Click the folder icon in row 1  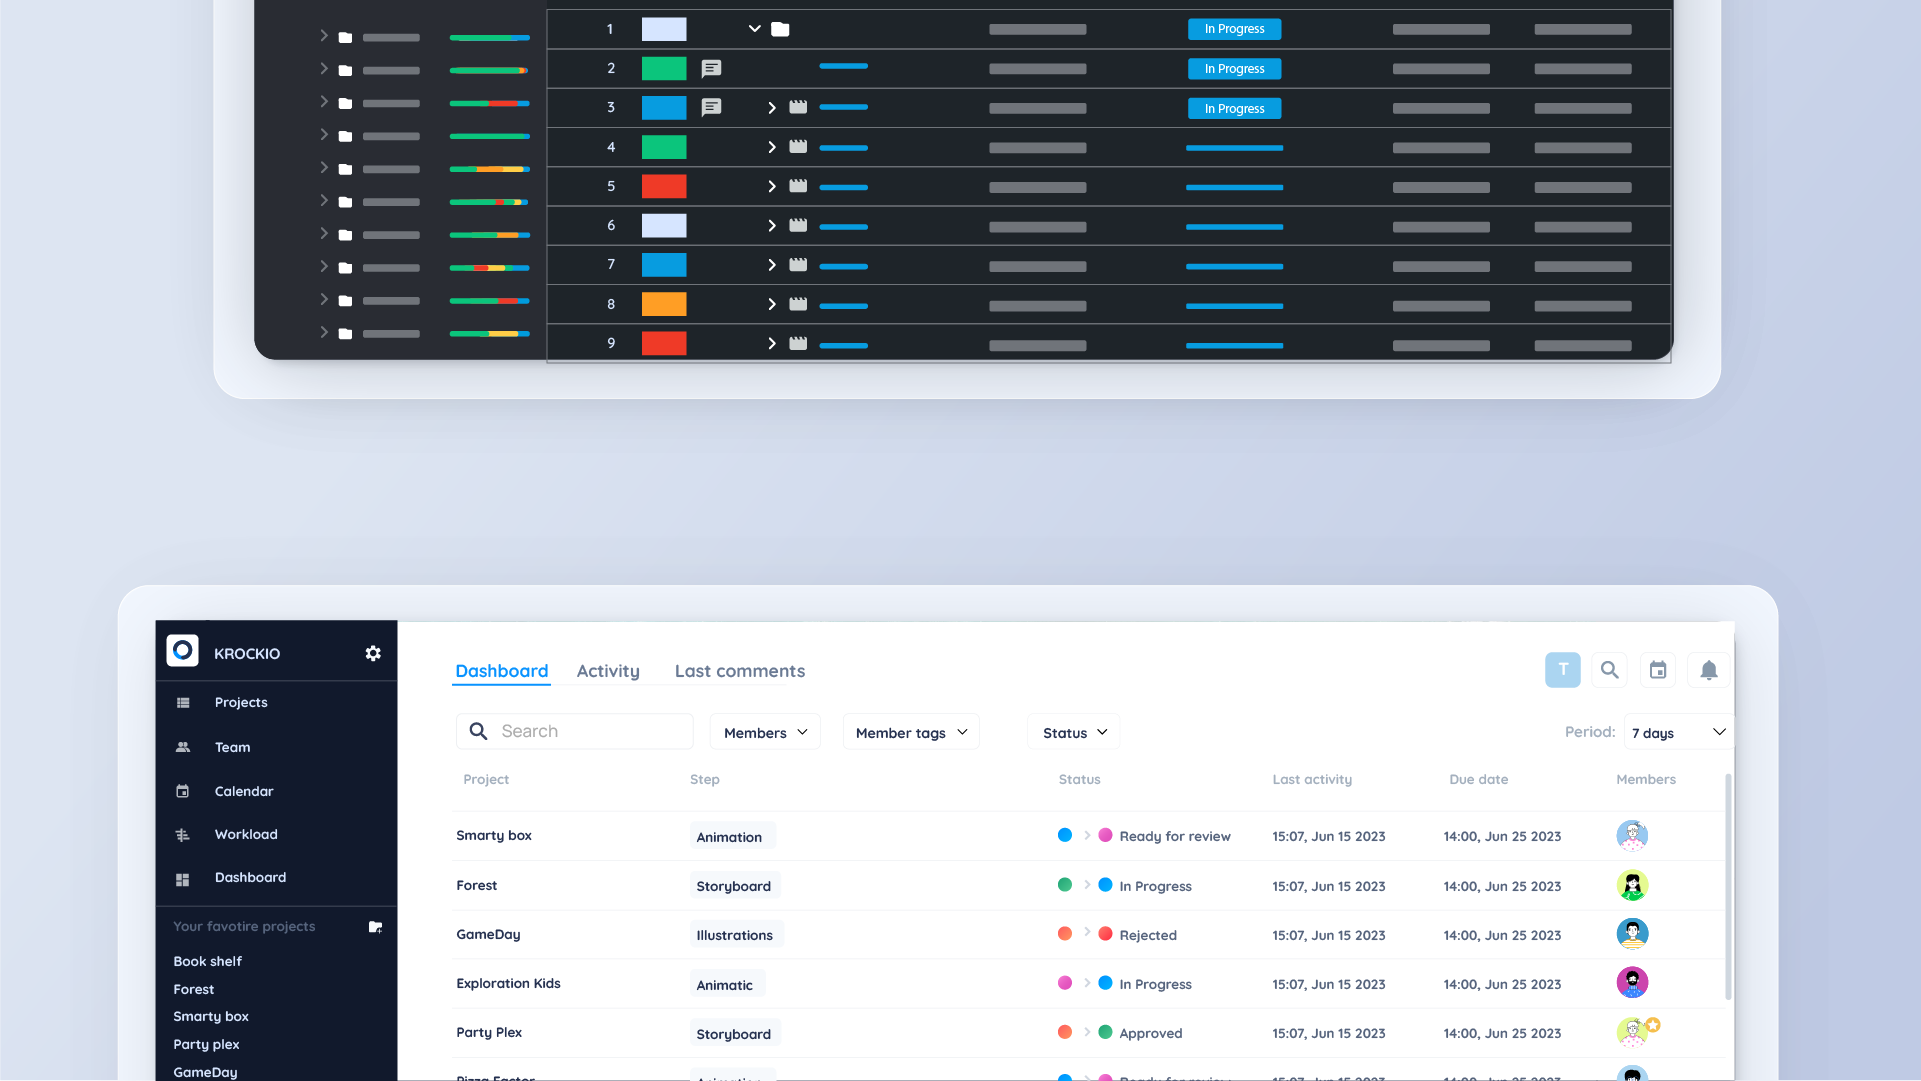780,29
